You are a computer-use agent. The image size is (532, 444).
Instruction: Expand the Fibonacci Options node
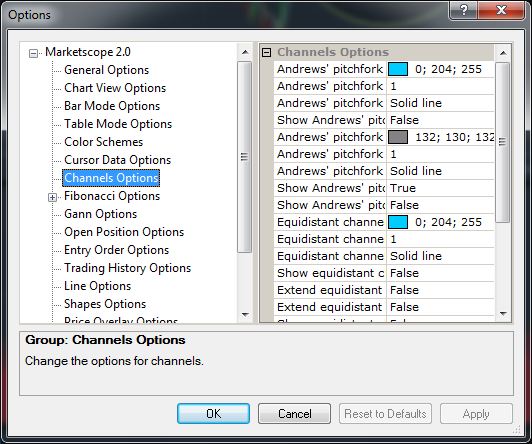tap(52, 197)
